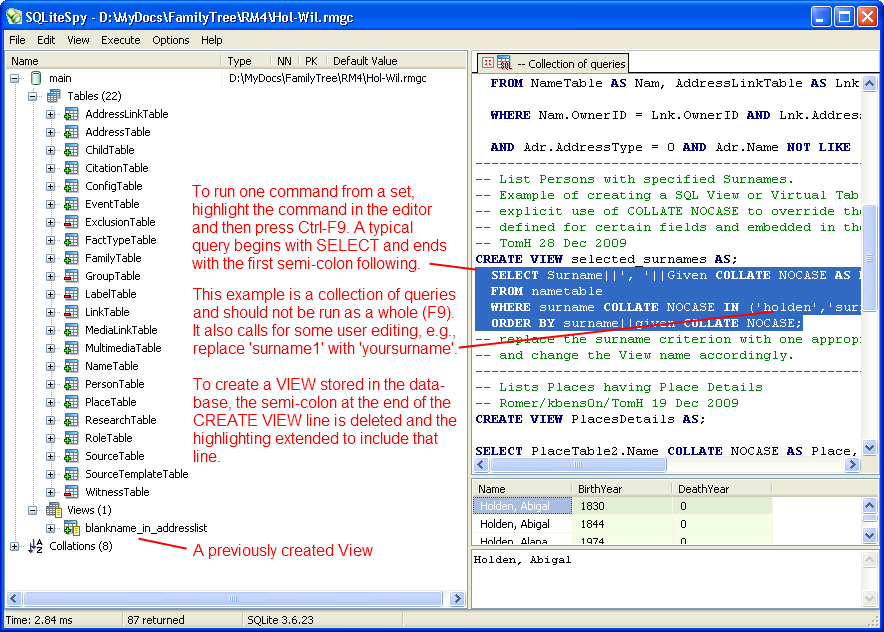Click the GroupTable table icon
884x632 pixels.
point(71,276)
